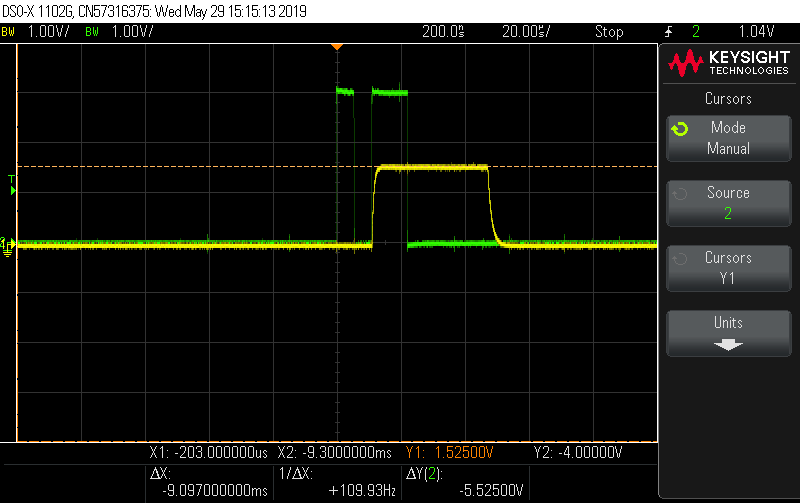800x503 pixels.
Task: Click the channel 1 BW limit icon
Action: click(8, 32)
